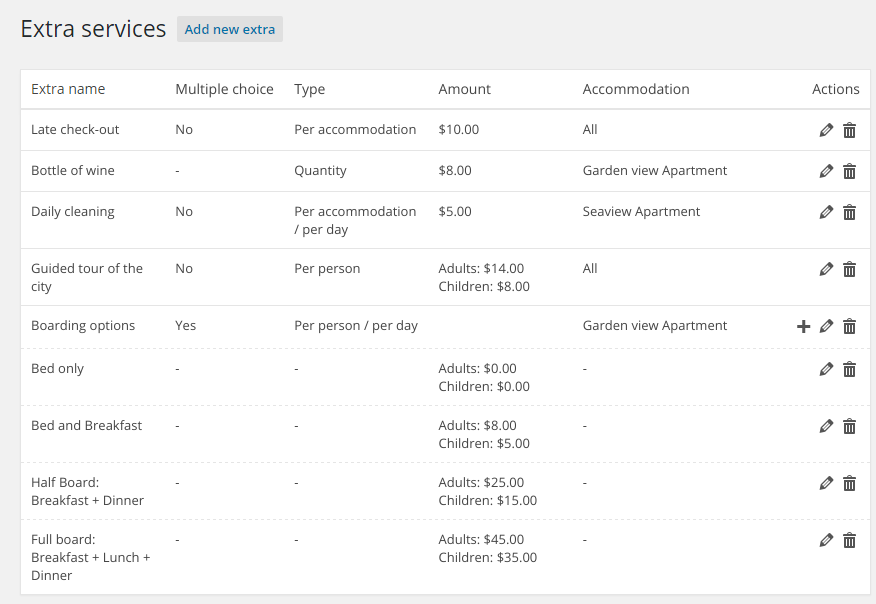Edit the Late check-out extra
The width and height of the screenshot is (876, 604).
(x=826, y=130)
